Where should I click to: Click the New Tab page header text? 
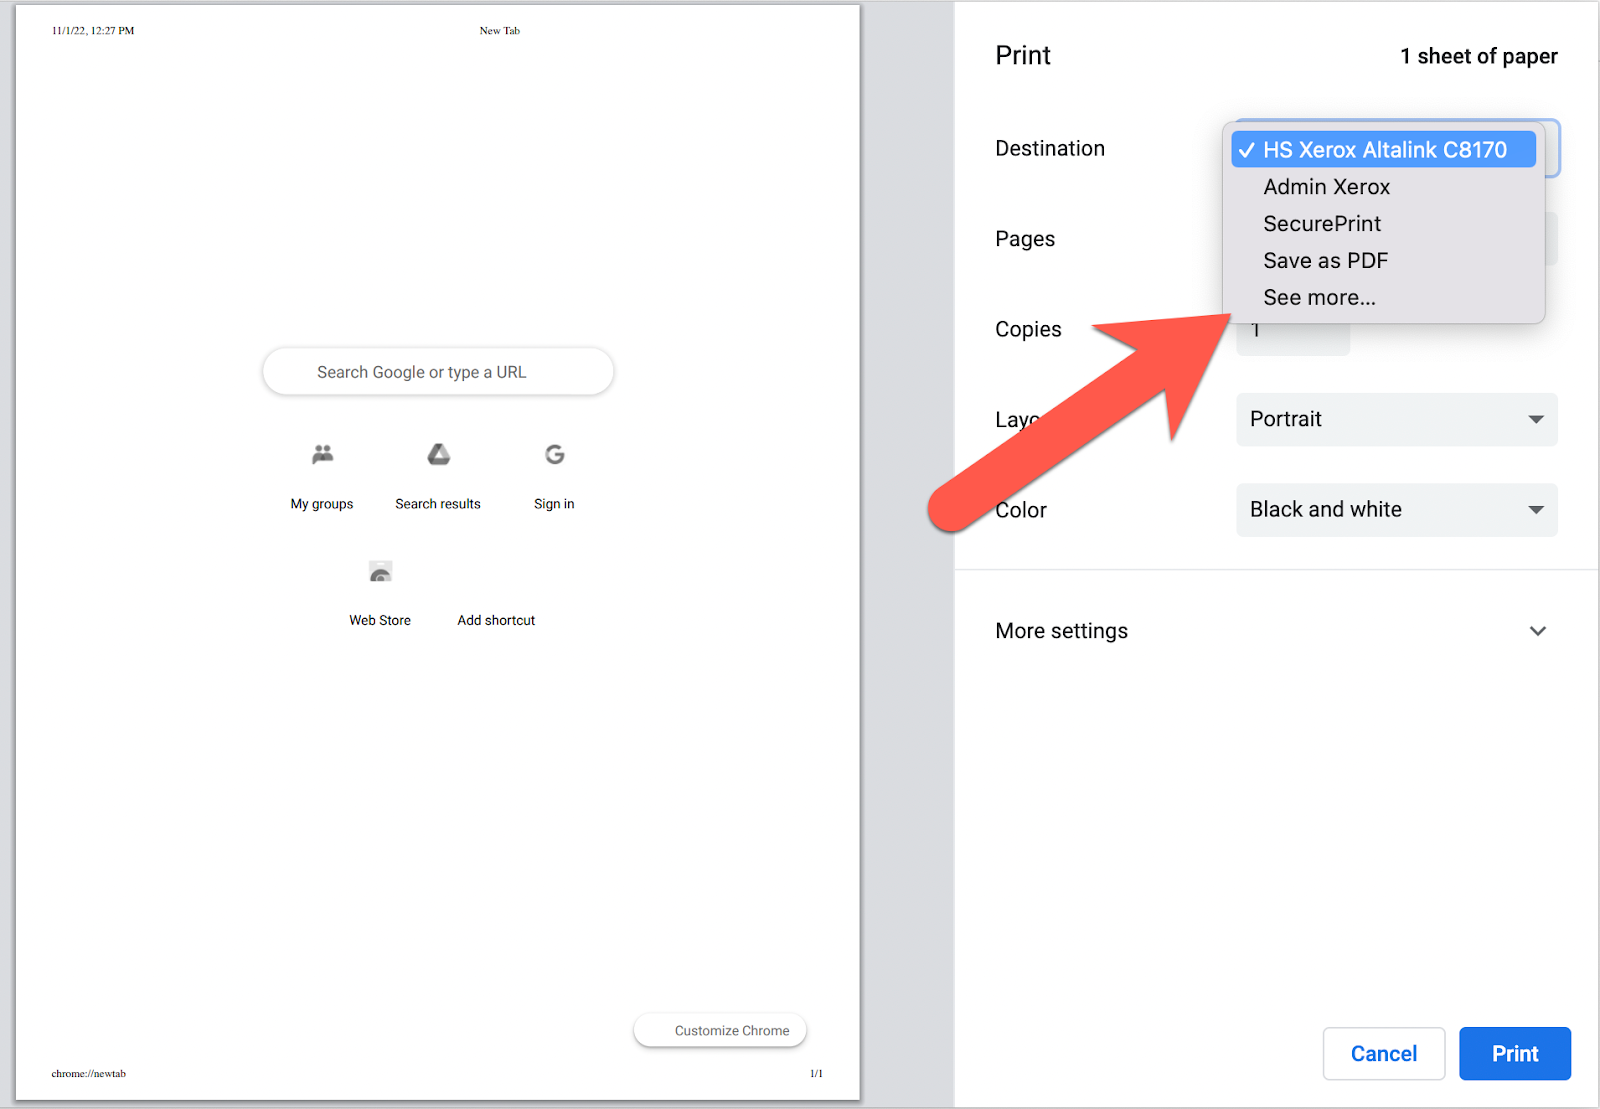pyautogui.click(x=500, y=31)
